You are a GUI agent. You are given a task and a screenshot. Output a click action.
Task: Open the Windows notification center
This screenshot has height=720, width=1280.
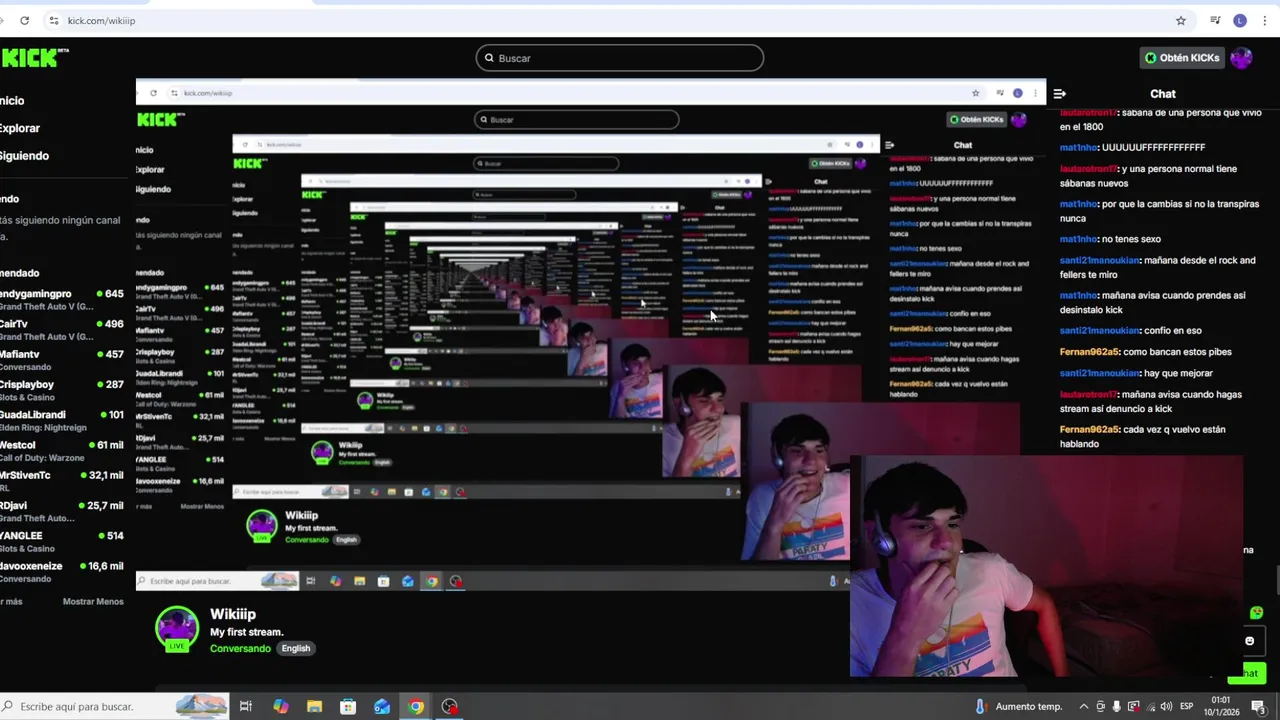(x=1259, y=707)
